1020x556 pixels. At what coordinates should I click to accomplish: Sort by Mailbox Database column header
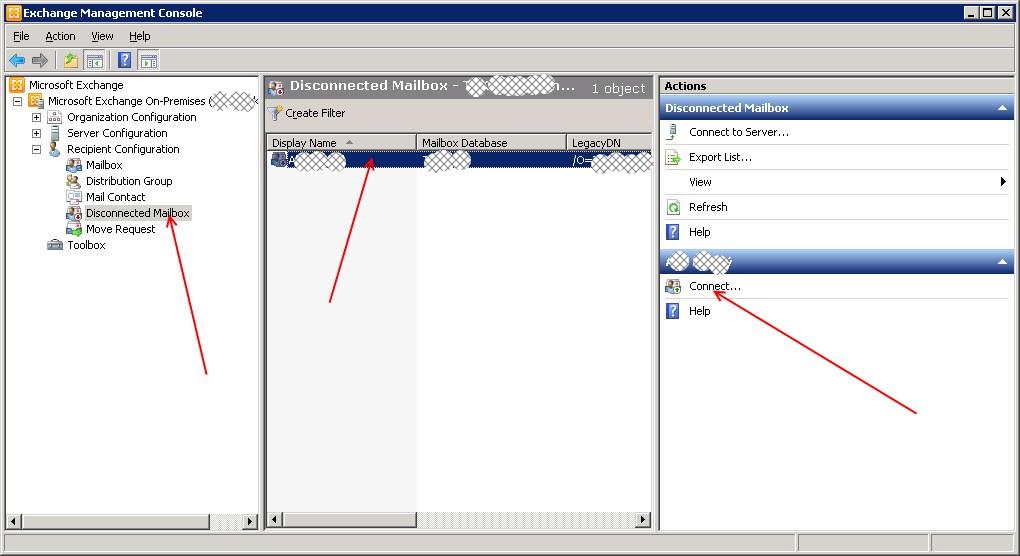point(490,143)
